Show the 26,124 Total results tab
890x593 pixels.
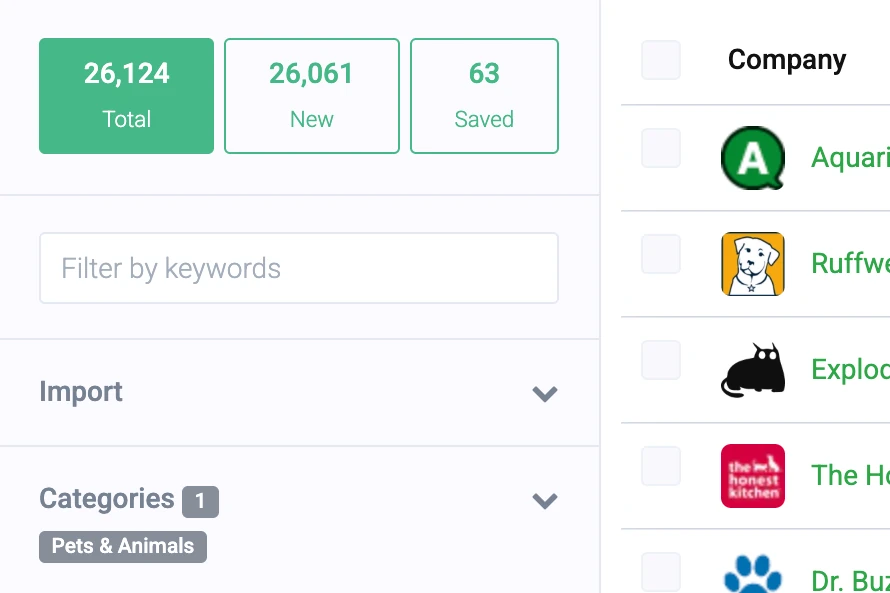pos(126,96)
